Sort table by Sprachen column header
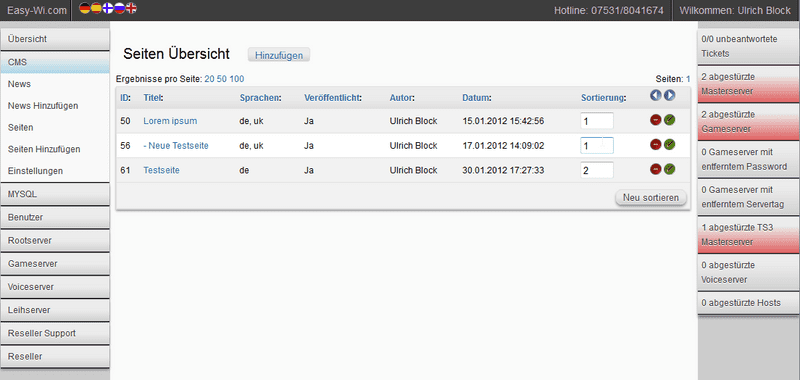This screenshot has height=380, width=800. pyautogui.click(x=260, y=97)
